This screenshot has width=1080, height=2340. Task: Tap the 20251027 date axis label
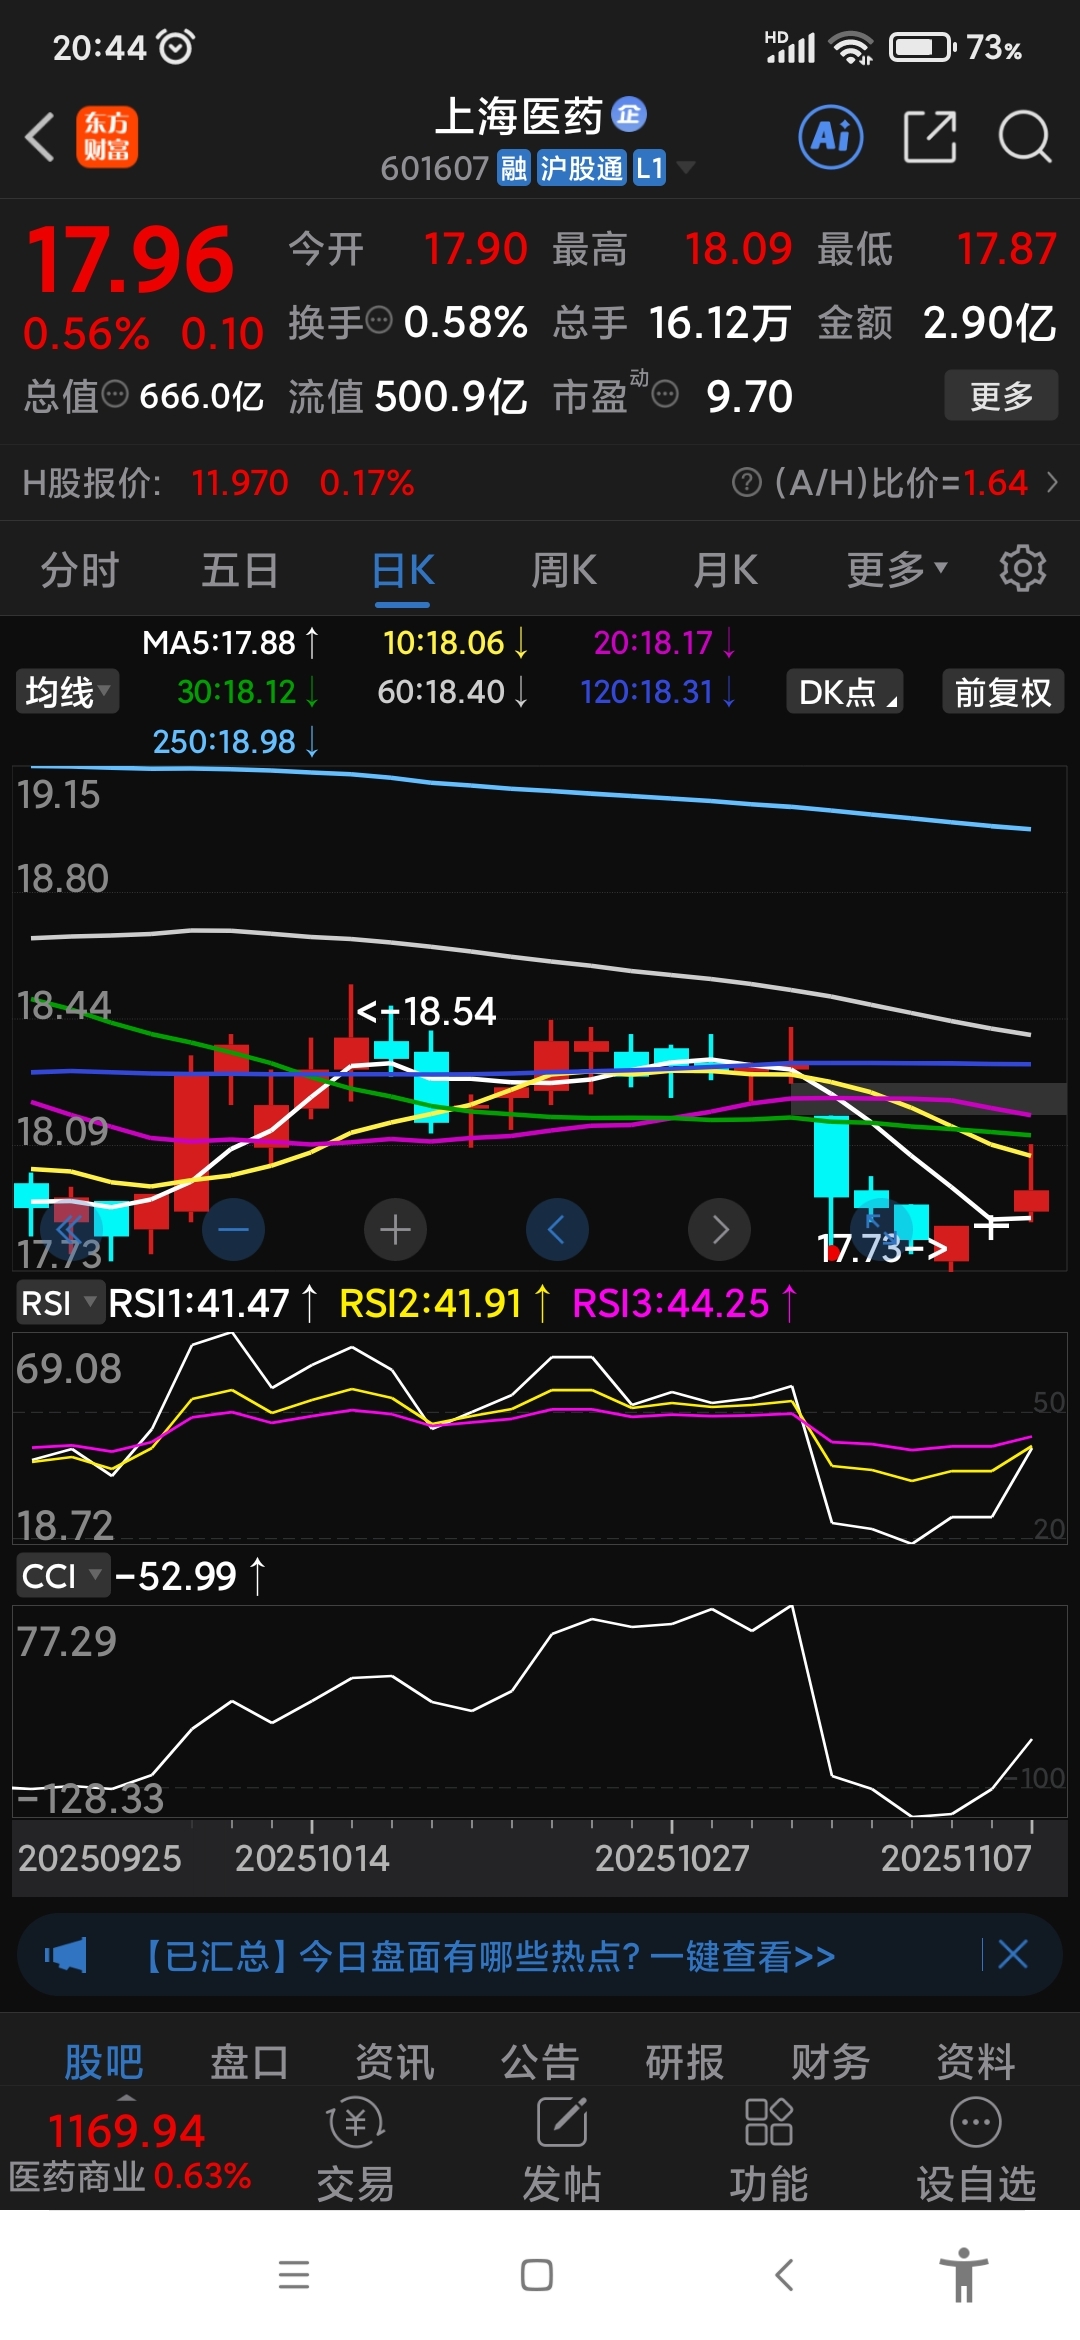pos(672,1858)
